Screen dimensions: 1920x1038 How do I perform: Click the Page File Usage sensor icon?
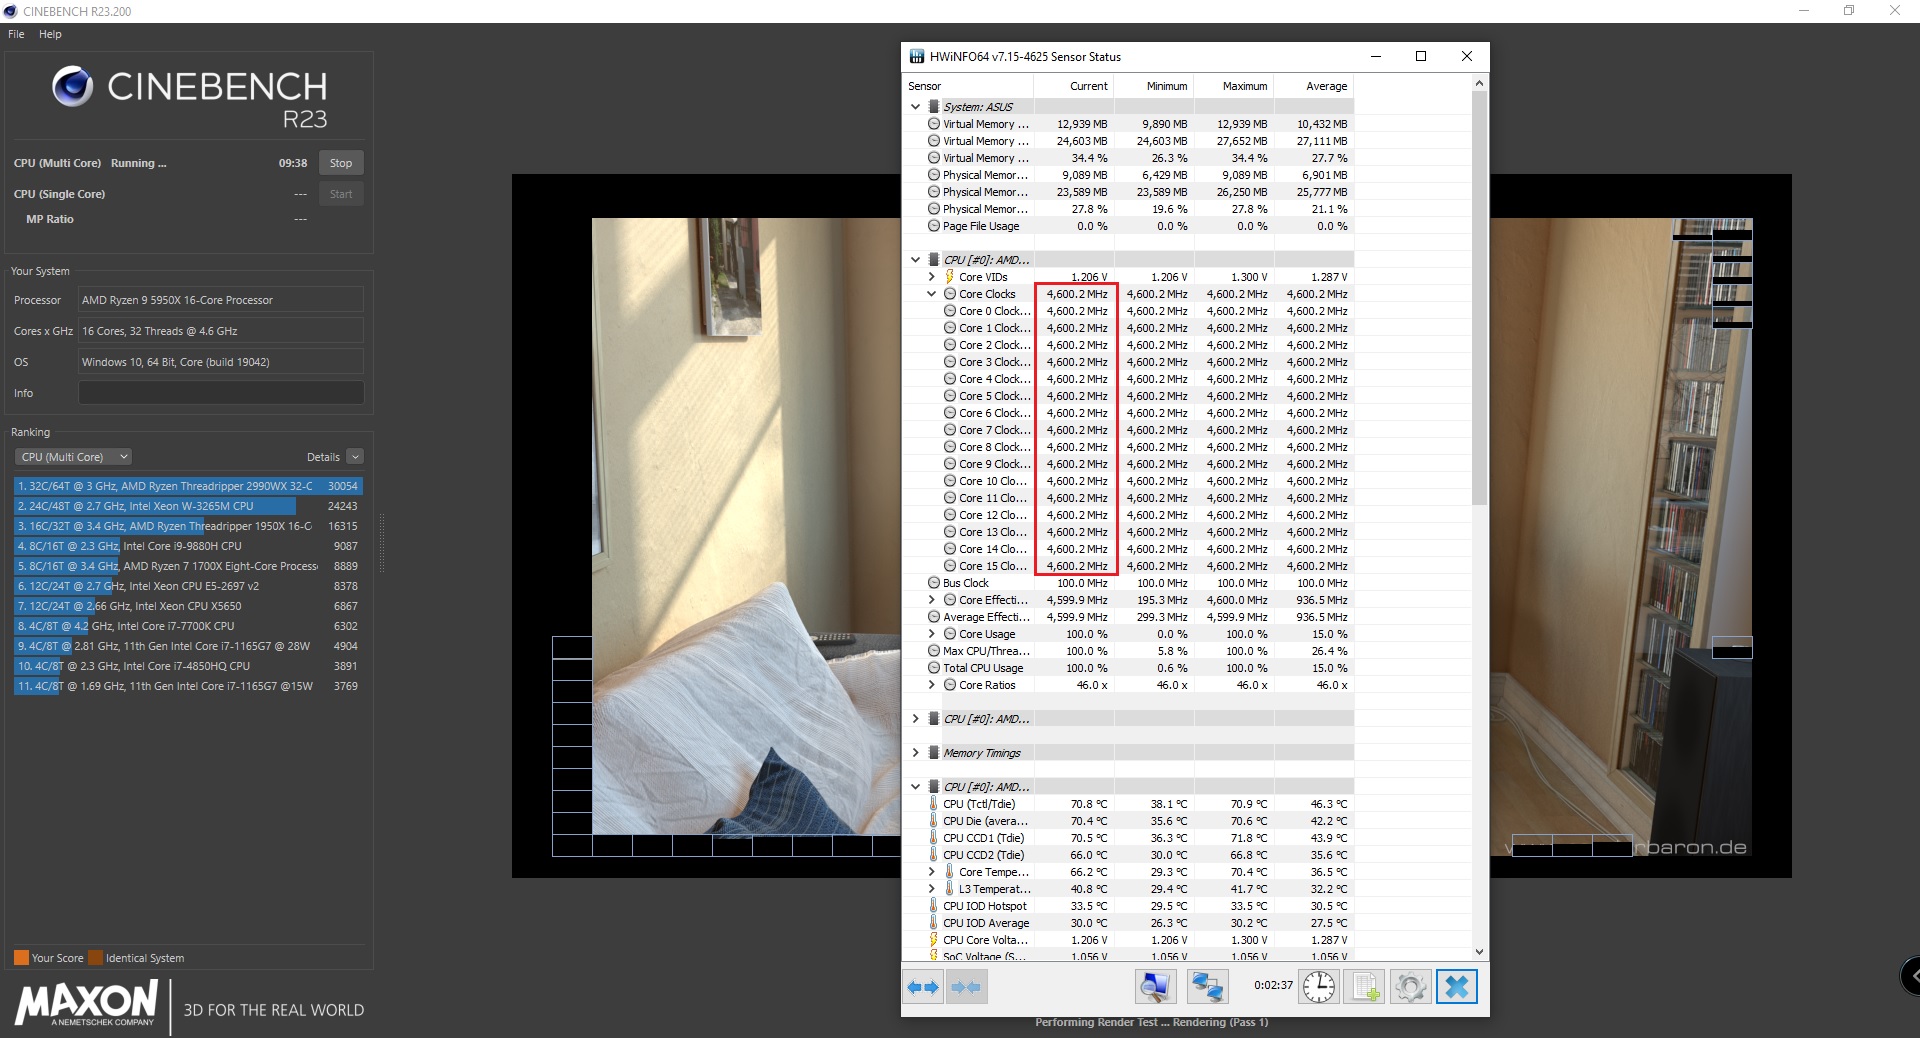933,226
